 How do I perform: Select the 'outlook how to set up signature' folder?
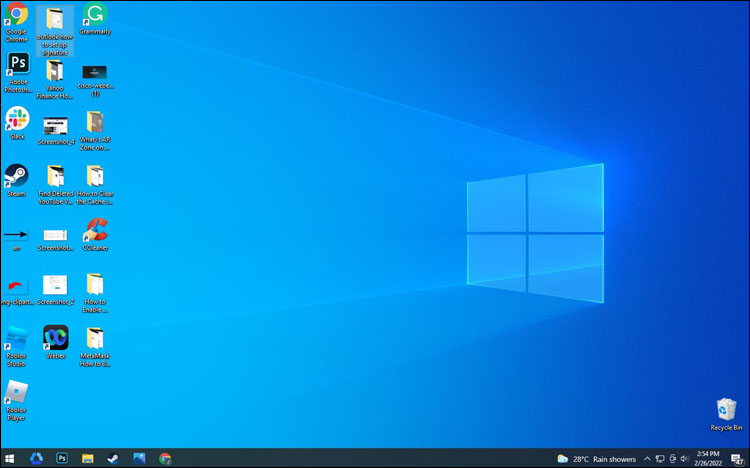[55, 31]
